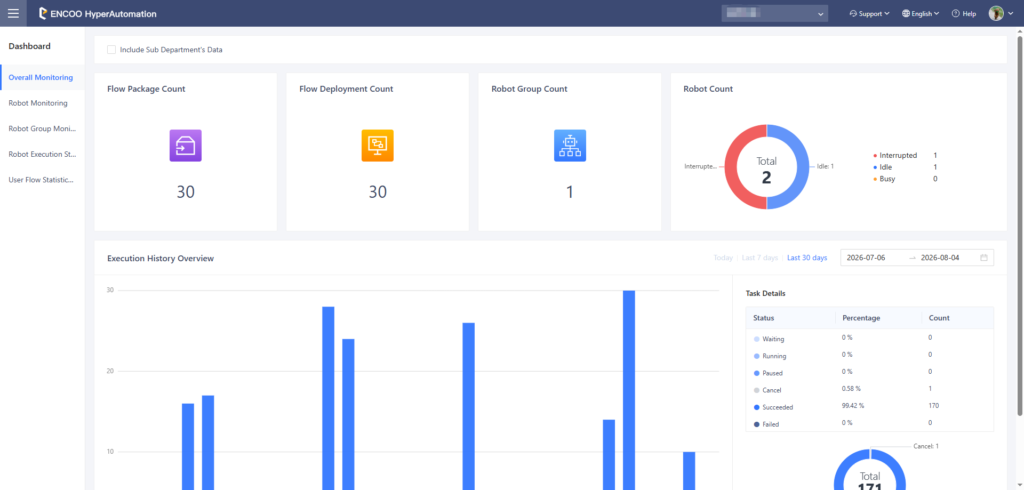The height and width of the screenshot is (490, 1024).
Task: Click the tallest bar reaching 30
Action: tap(629, 390)
